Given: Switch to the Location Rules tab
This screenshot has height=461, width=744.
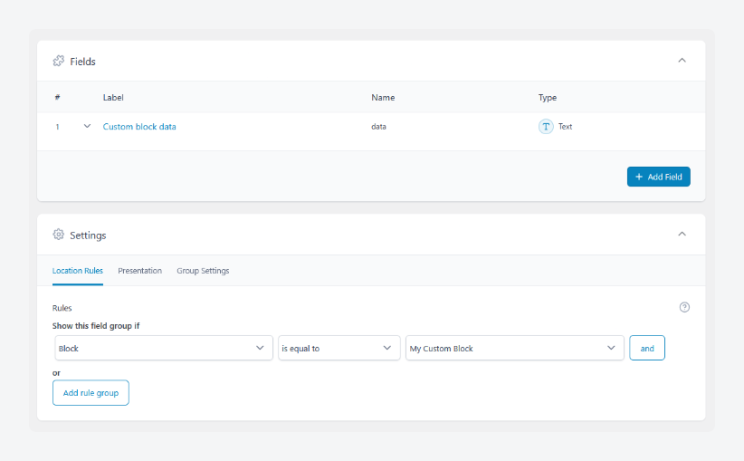Looking at the screenshot, I should 77,271.
